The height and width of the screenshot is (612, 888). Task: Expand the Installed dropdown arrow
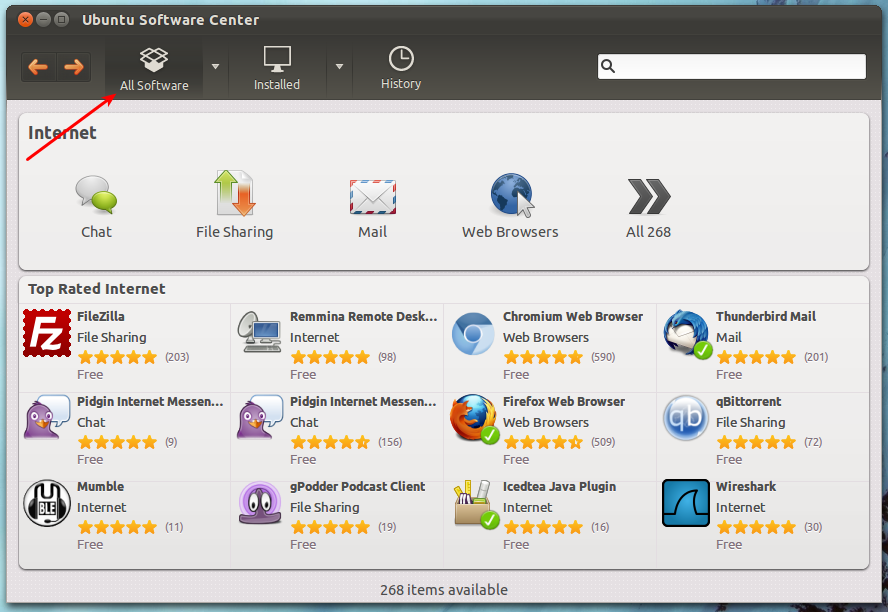click(339, 67)
